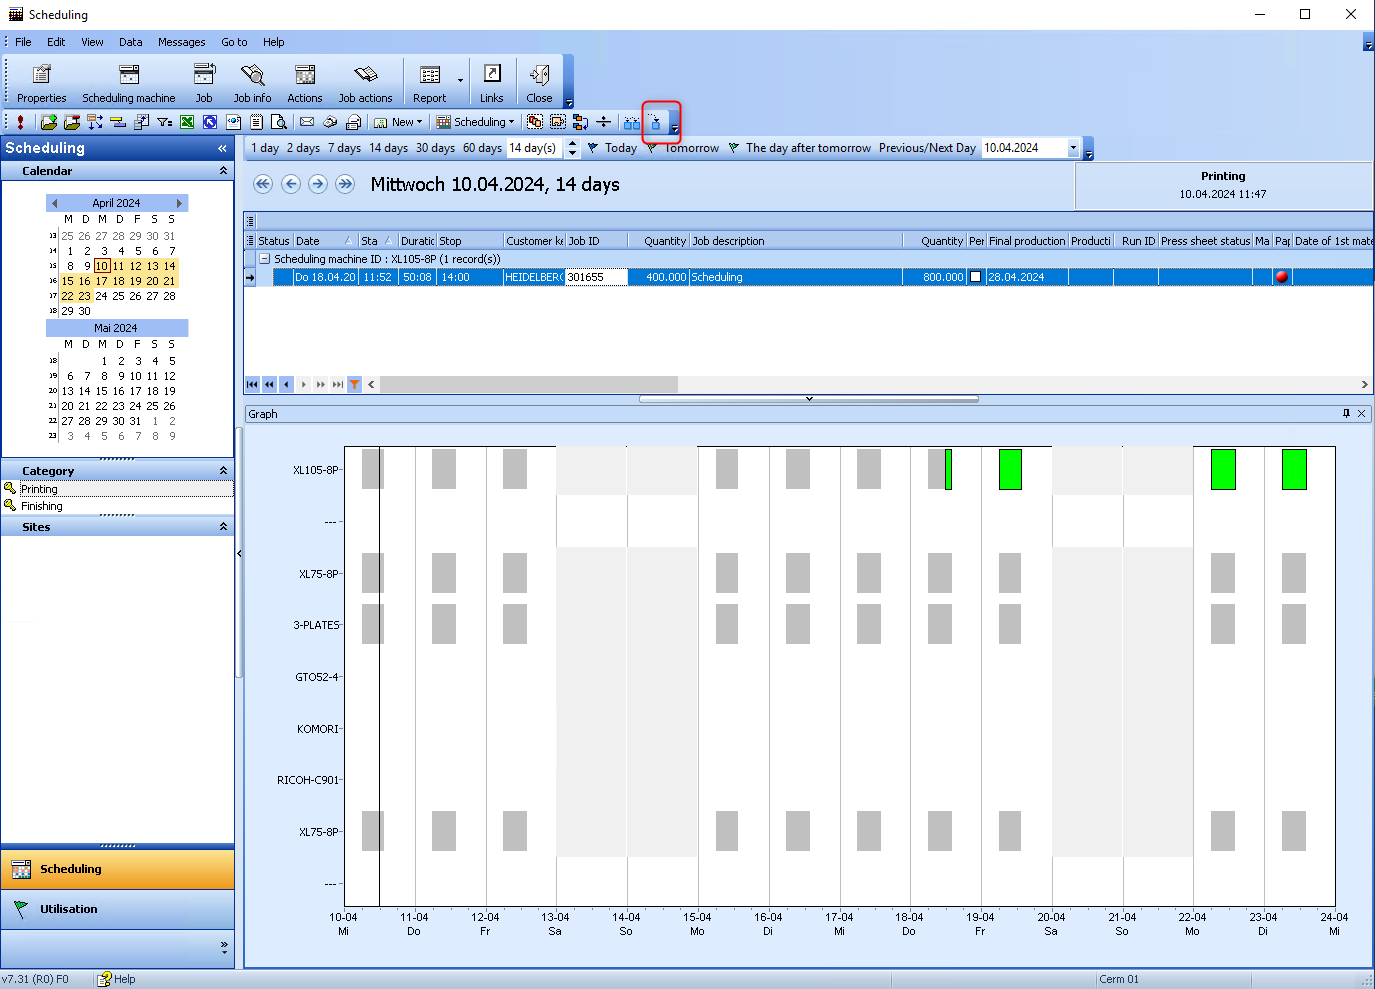Open Scheduling machine from the toolbar
Image resolution: width=1375 pixels, height=989 pixels.
pyautogui.click(x=128, y=83)
